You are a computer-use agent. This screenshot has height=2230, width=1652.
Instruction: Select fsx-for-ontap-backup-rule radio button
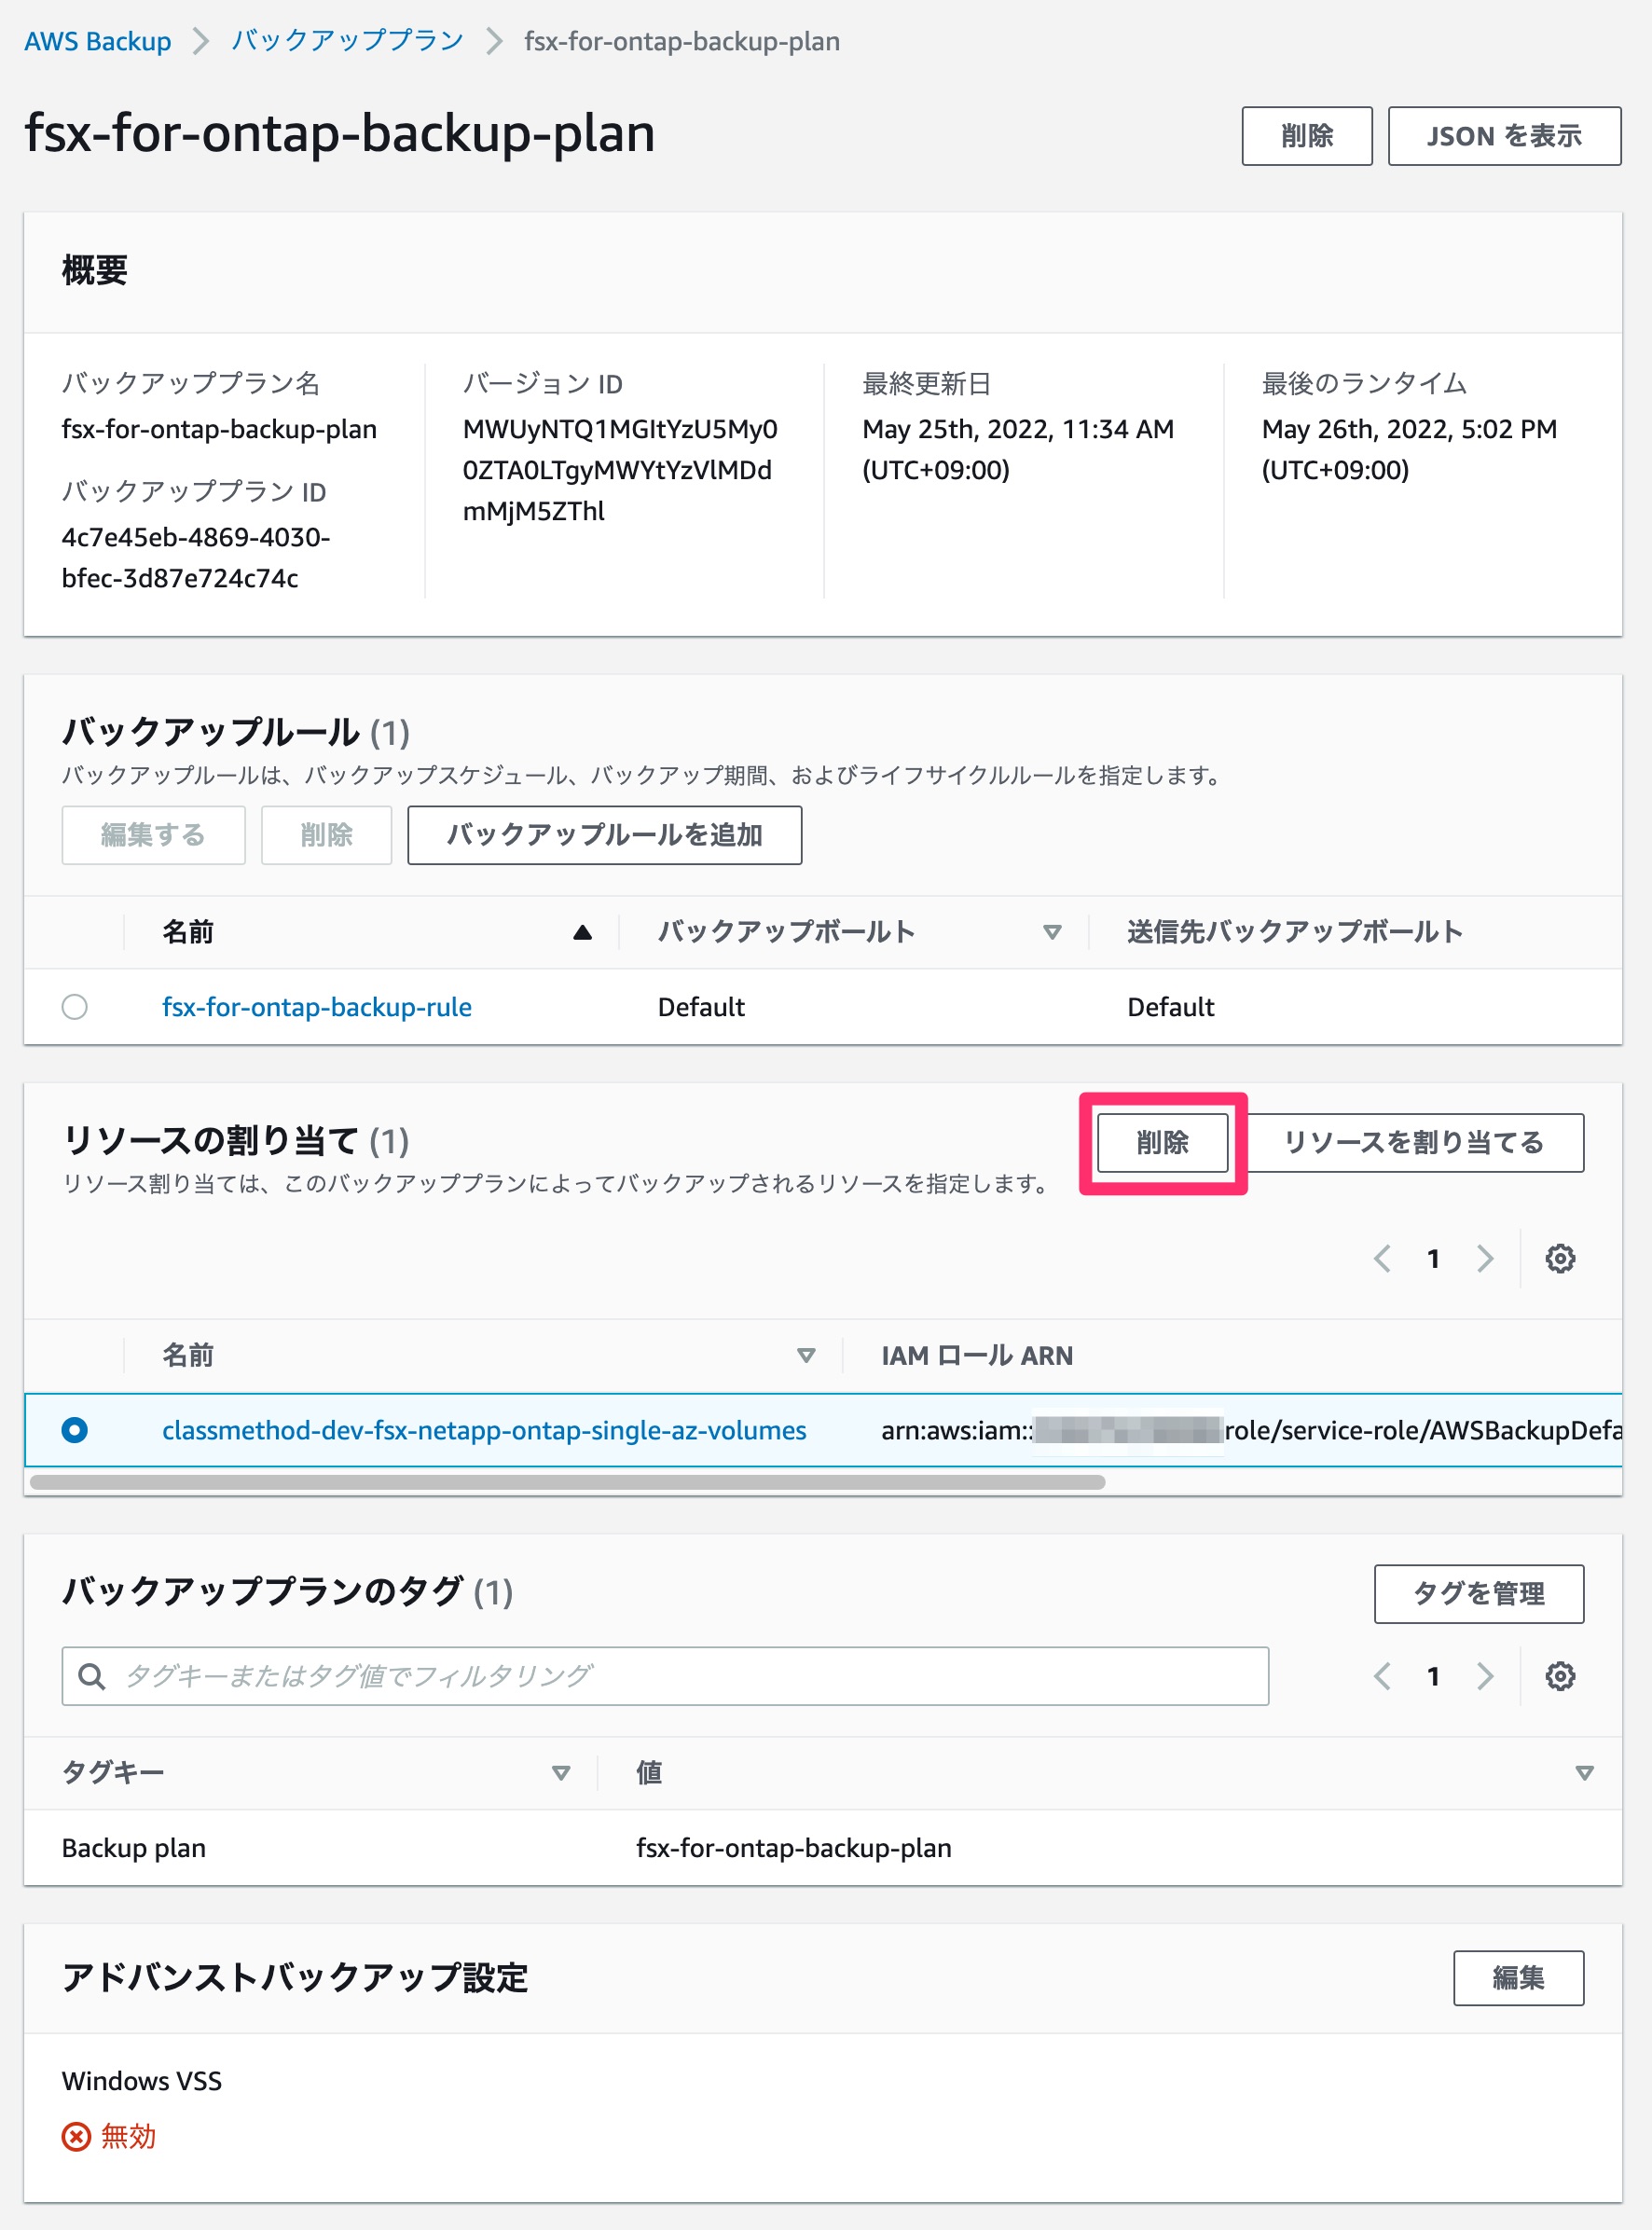pyautogui.click(x=75, y=1007)
